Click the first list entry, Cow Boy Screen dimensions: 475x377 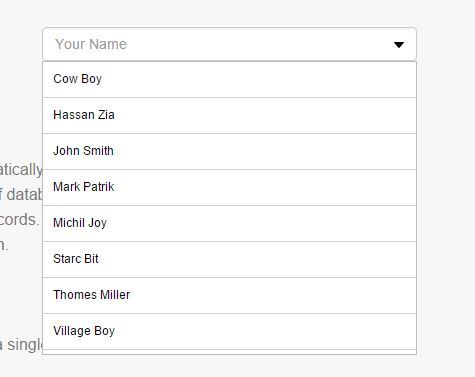229,80
